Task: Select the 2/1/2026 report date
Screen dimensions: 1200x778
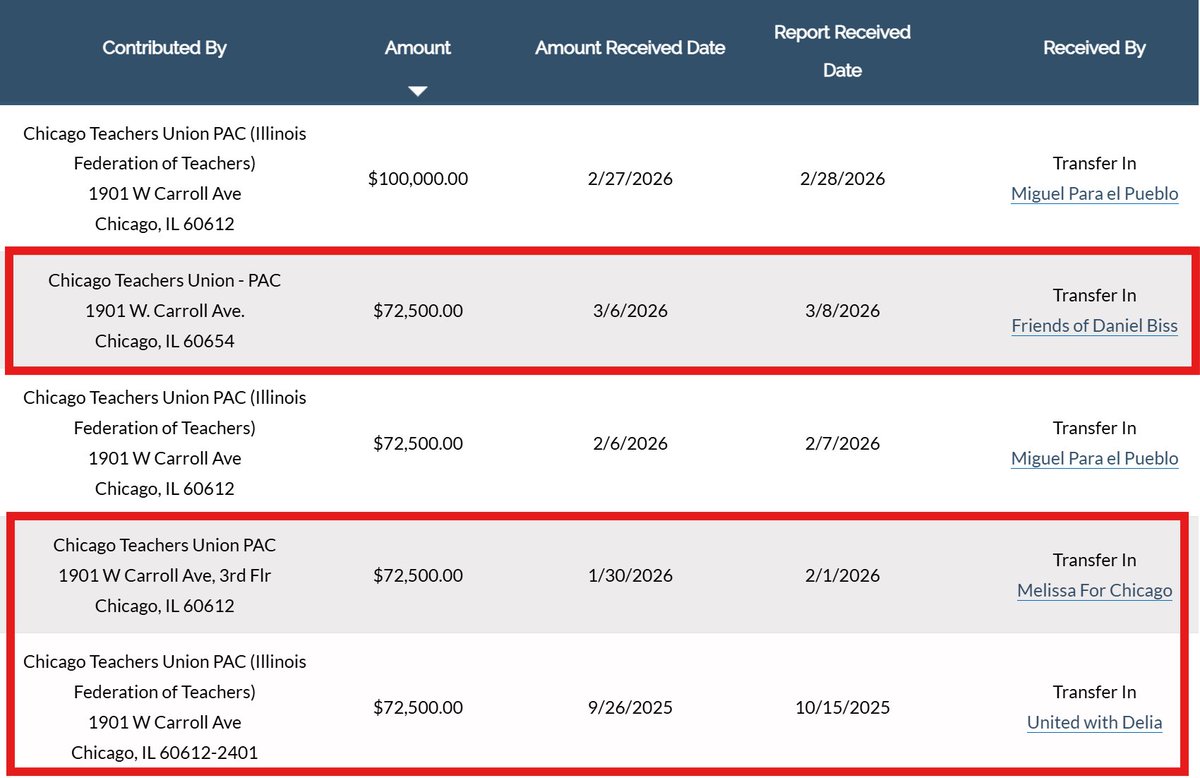Action: coord(842,576)
